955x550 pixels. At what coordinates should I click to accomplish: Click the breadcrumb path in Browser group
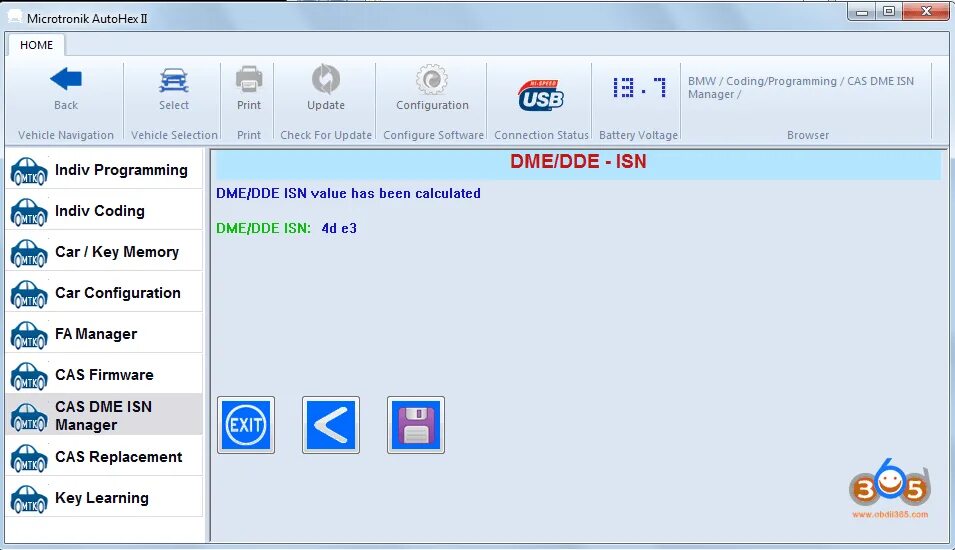[801, 88]
